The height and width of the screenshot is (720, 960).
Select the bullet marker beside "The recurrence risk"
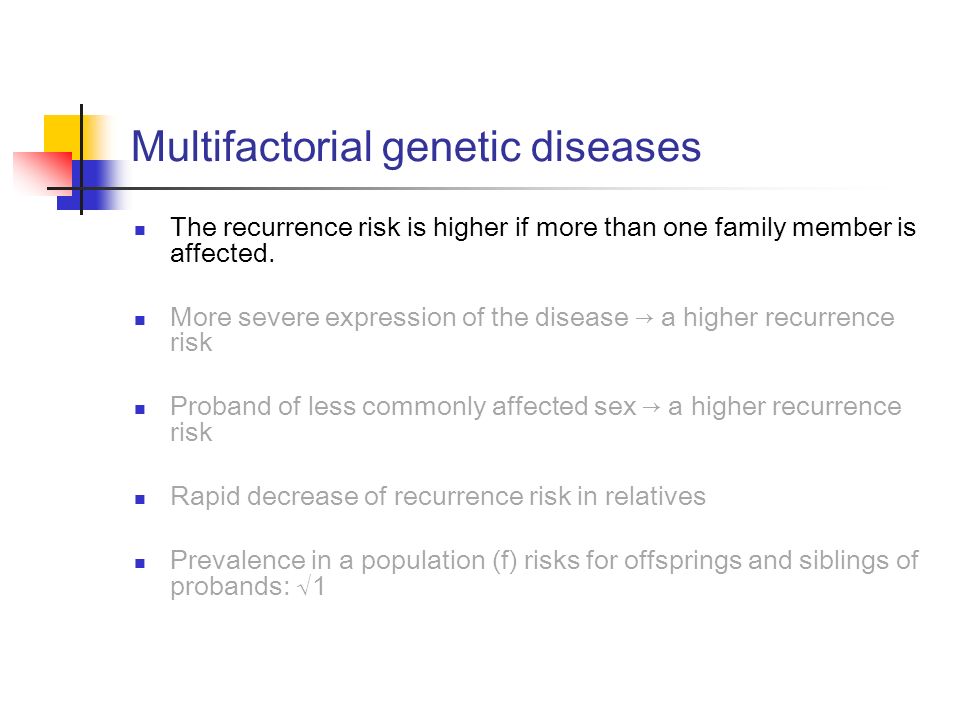(140, 231)
